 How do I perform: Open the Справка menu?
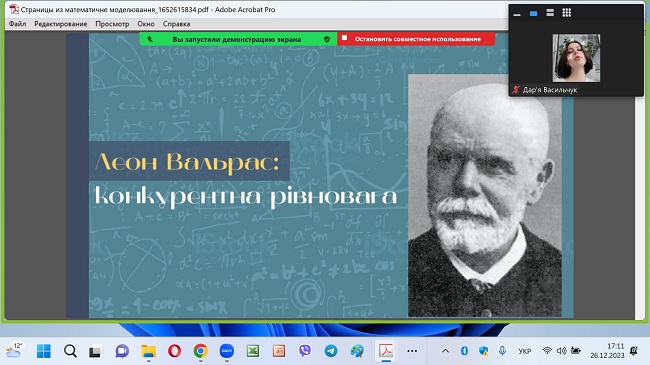176,24
